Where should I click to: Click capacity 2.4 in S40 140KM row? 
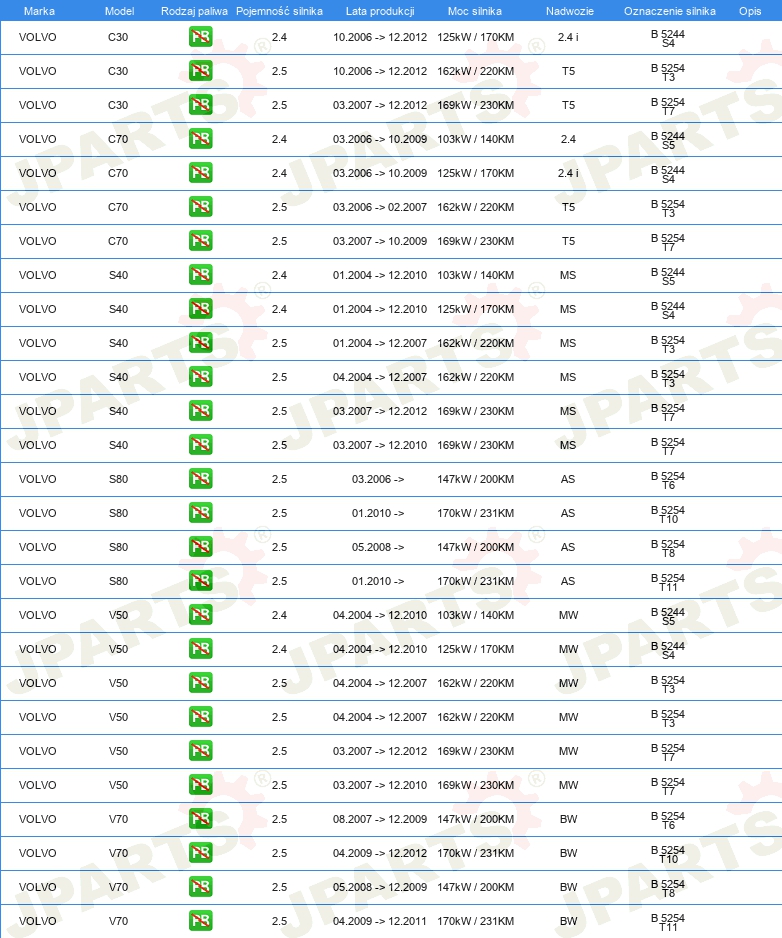click(279, 275)
